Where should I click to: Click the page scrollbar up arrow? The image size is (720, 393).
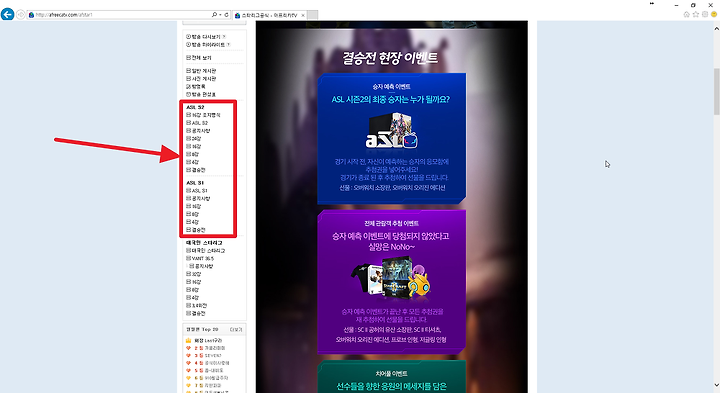click(716, 28)
